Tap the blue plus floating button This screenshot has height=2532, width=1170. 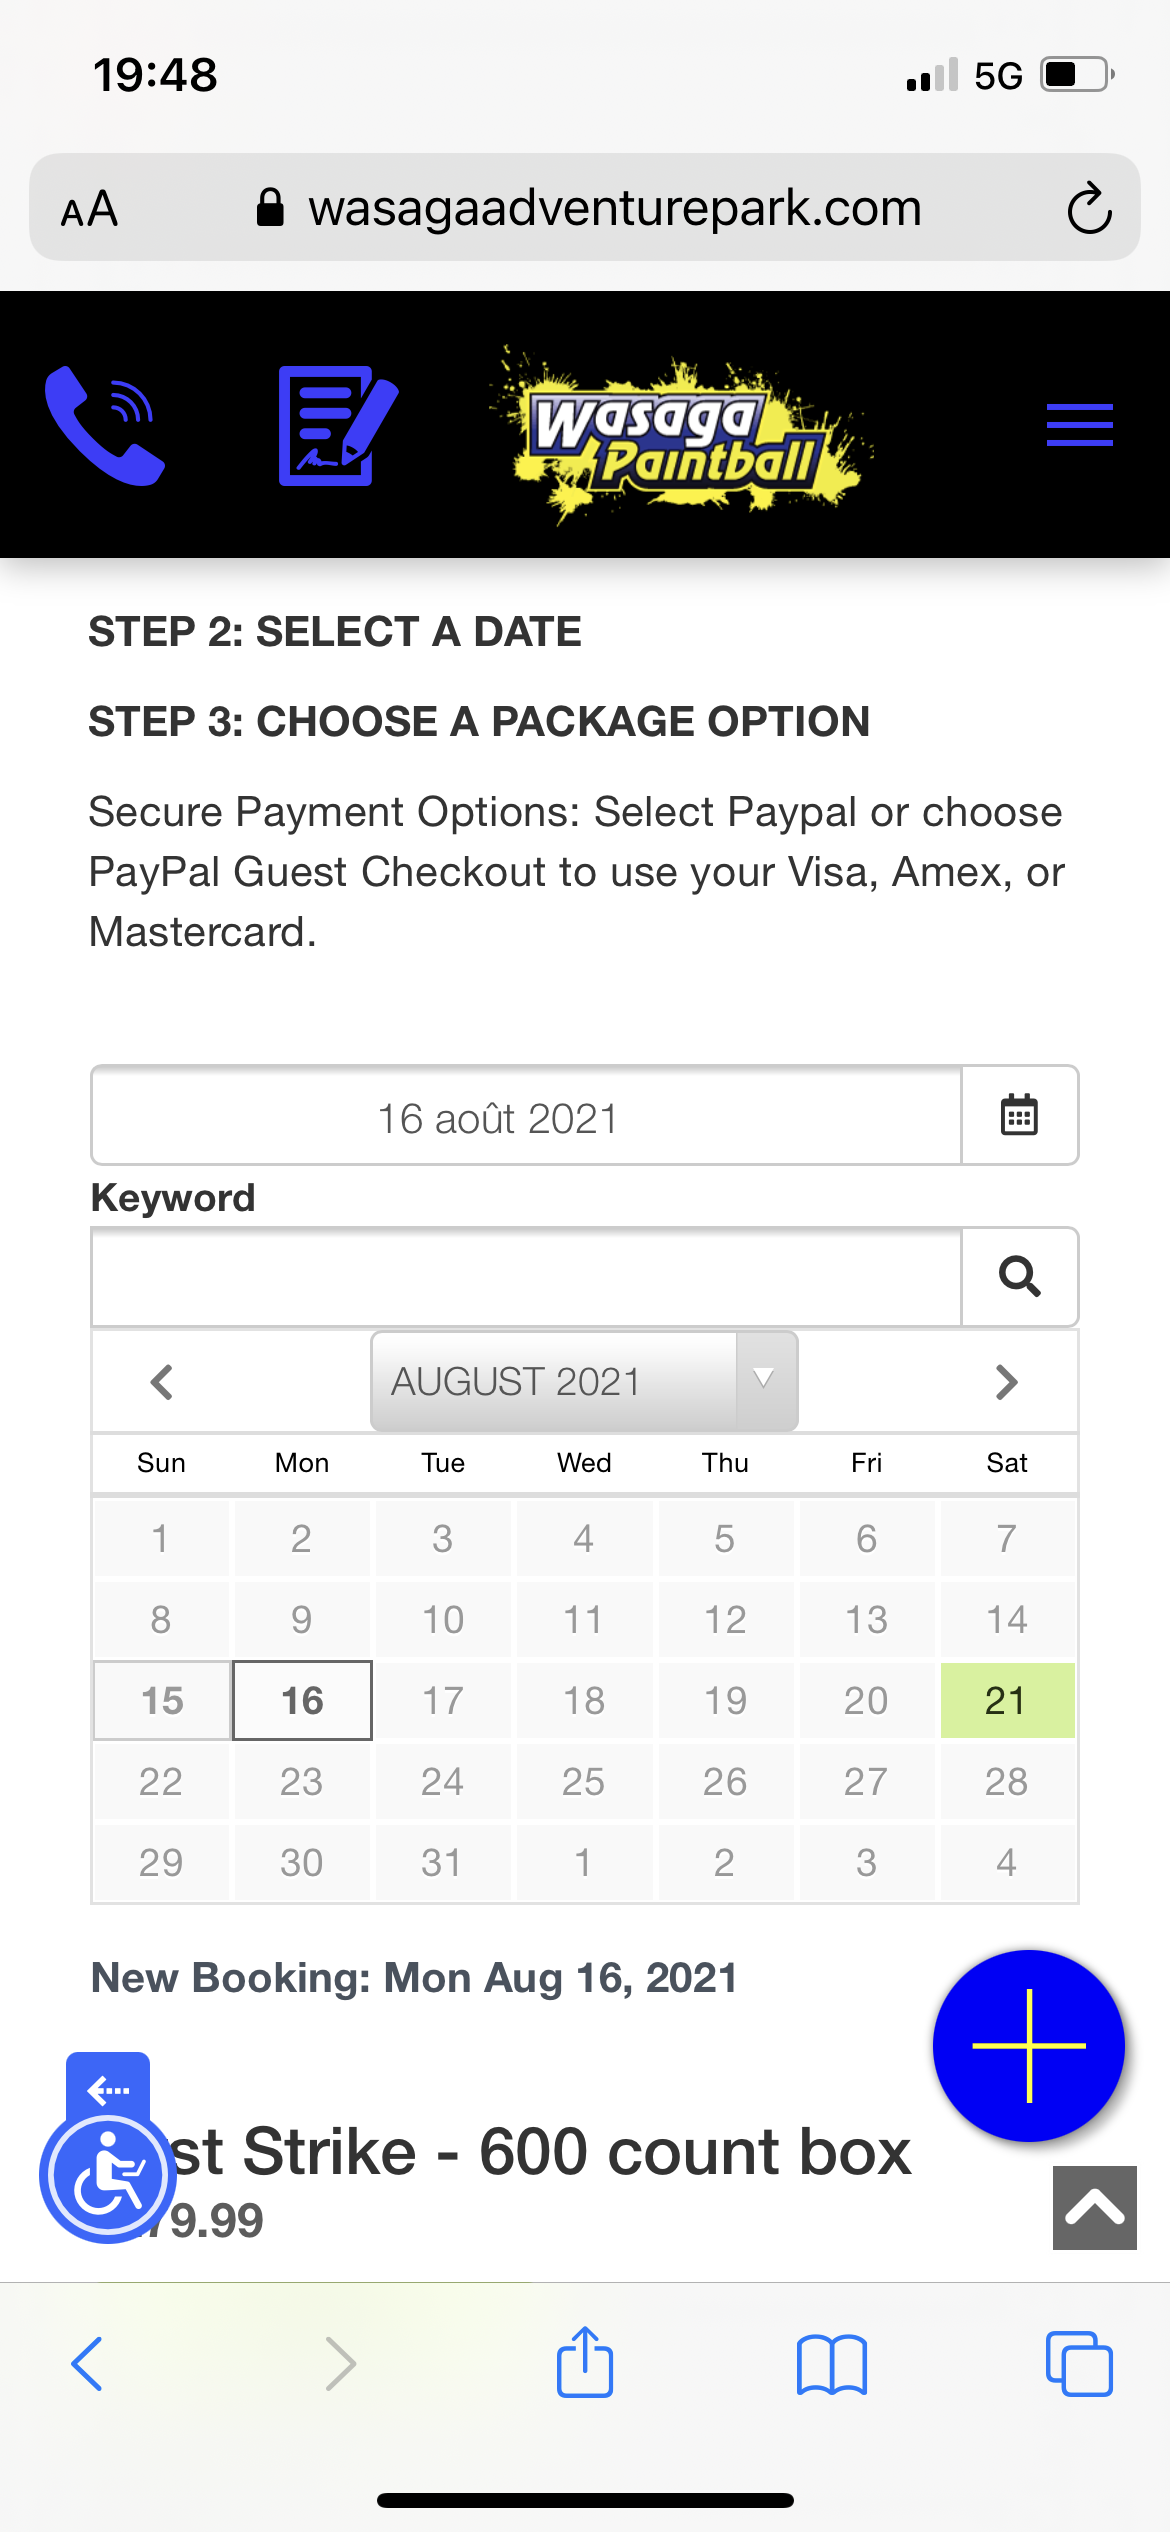coord(1028,2045)
